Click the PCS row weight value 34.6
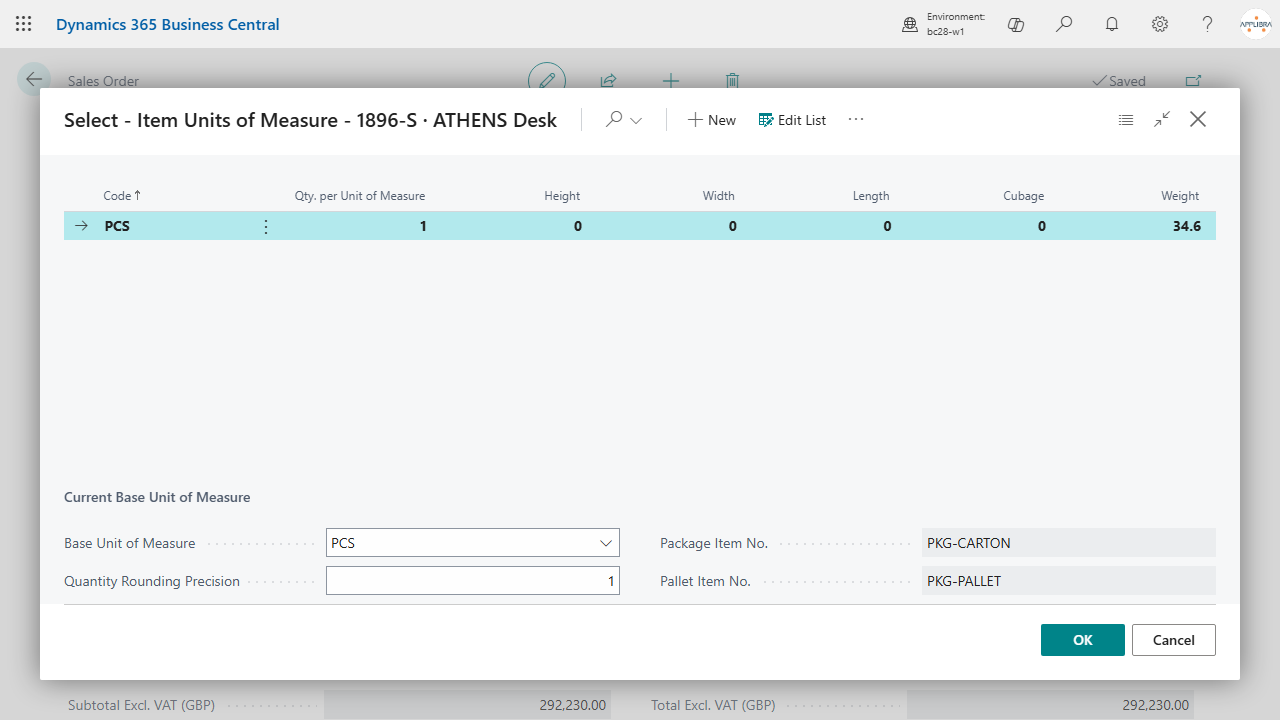Image resolution: width=1280 pixels, height=720 pixels. (x=1187, y=226)
